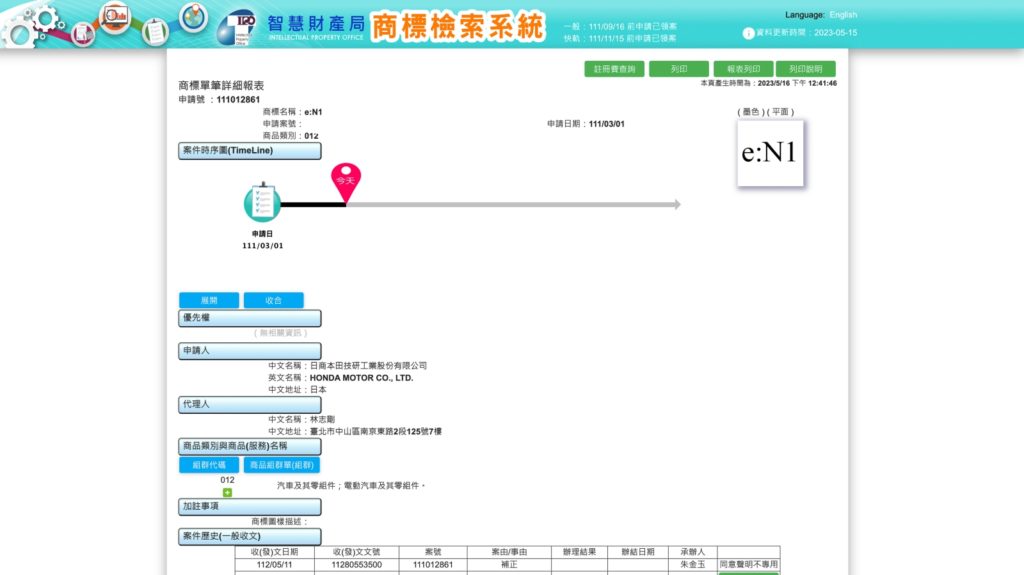Toggle the 加註事項 section header
Screen dimensions: 1024x575
pyautogui.click(x=249, y=506)
